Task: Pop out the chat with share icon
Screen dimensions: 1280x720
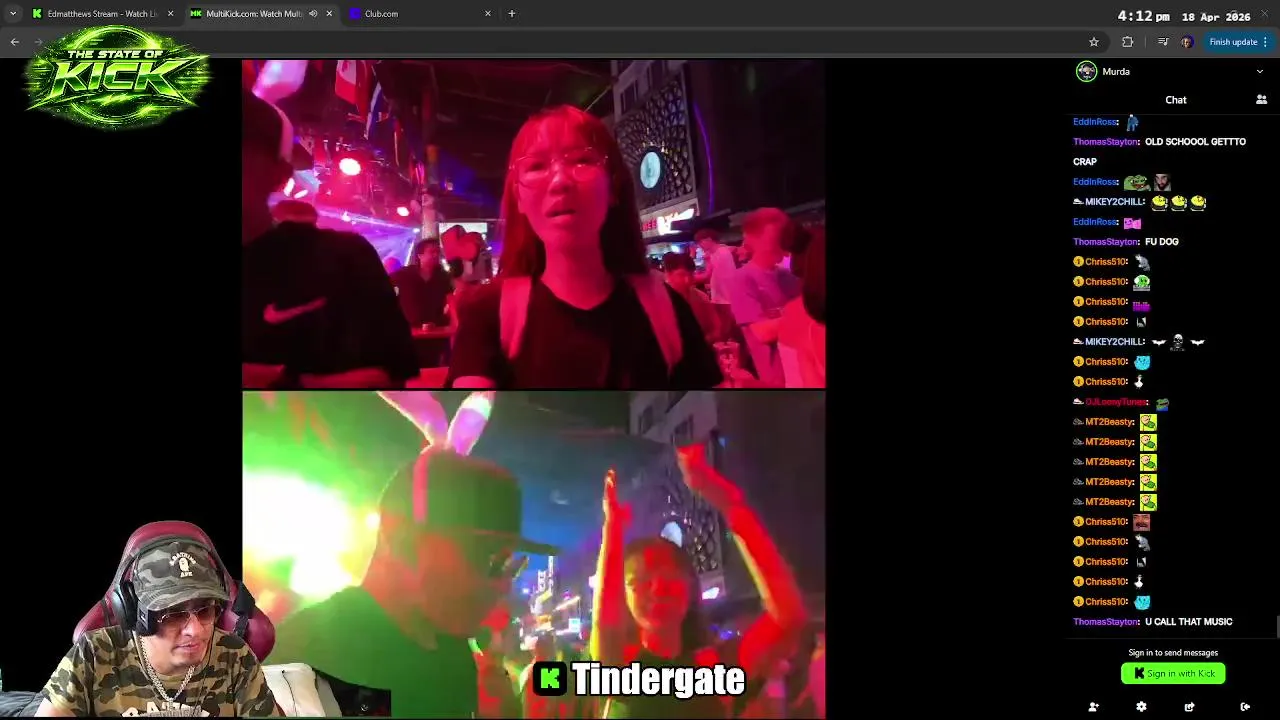Action: click(x=1189, y=707)
